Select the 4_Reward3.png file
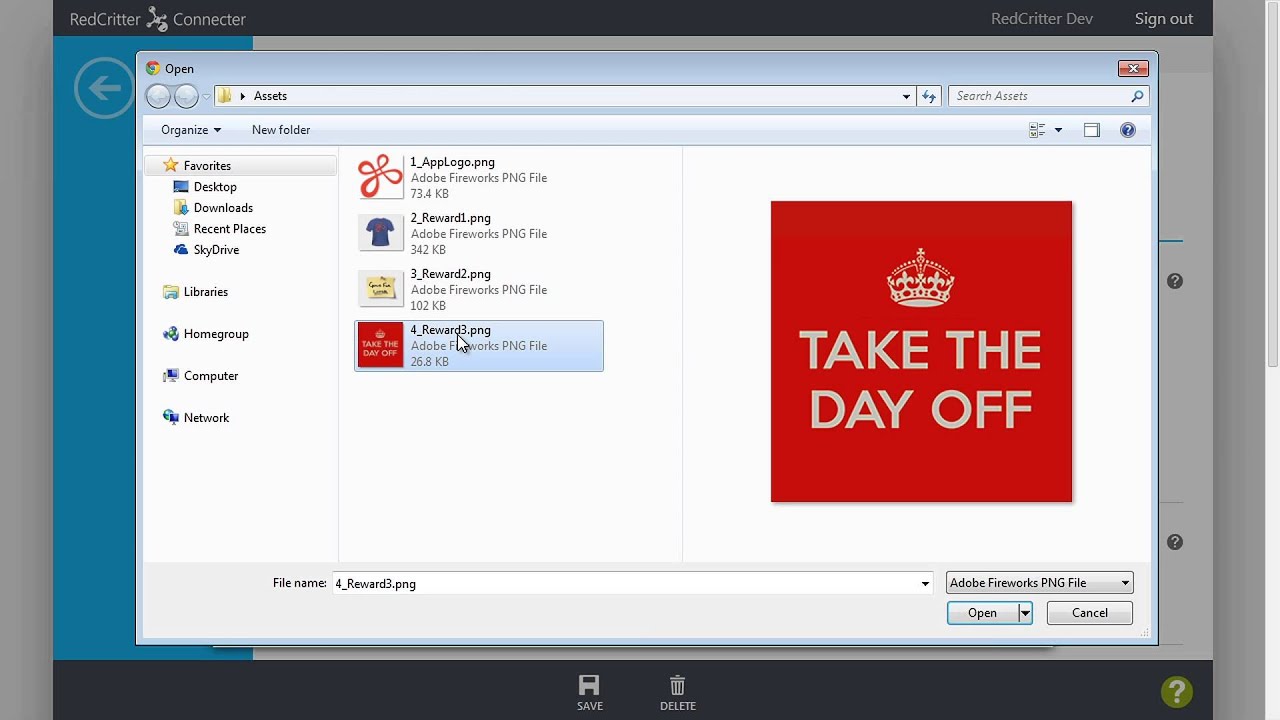 479,346
